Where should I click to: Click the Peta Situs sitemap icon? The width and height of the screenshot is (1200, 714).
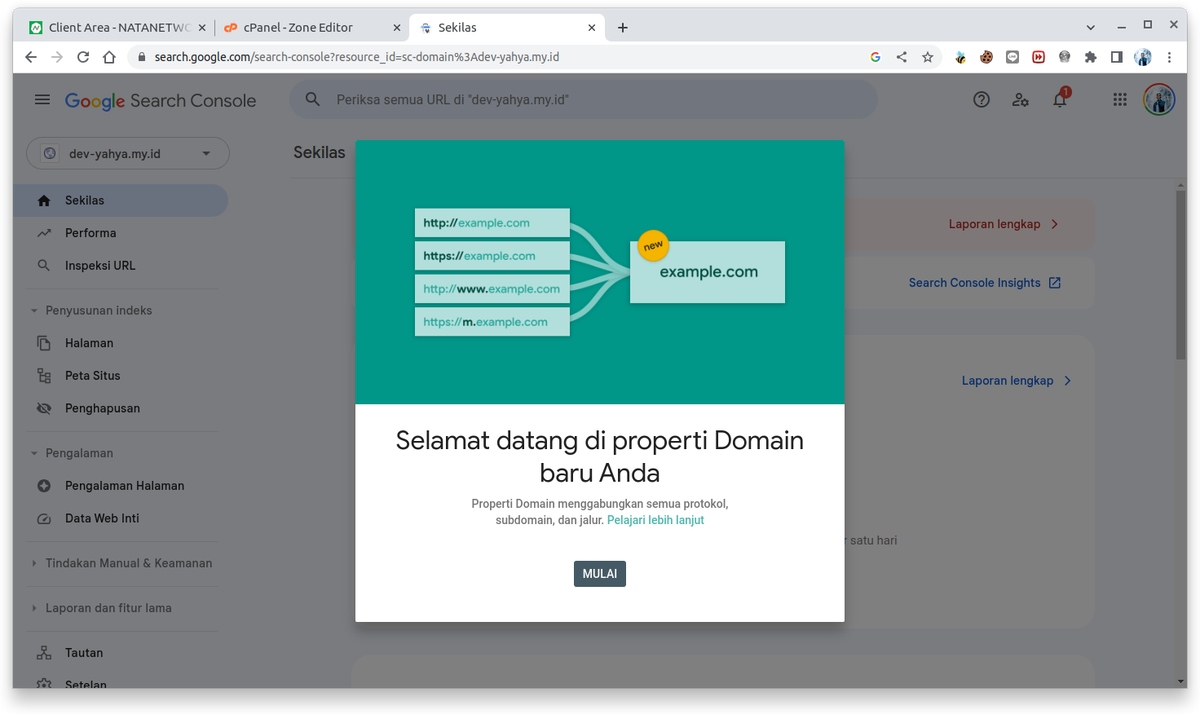tap(43, 376)
